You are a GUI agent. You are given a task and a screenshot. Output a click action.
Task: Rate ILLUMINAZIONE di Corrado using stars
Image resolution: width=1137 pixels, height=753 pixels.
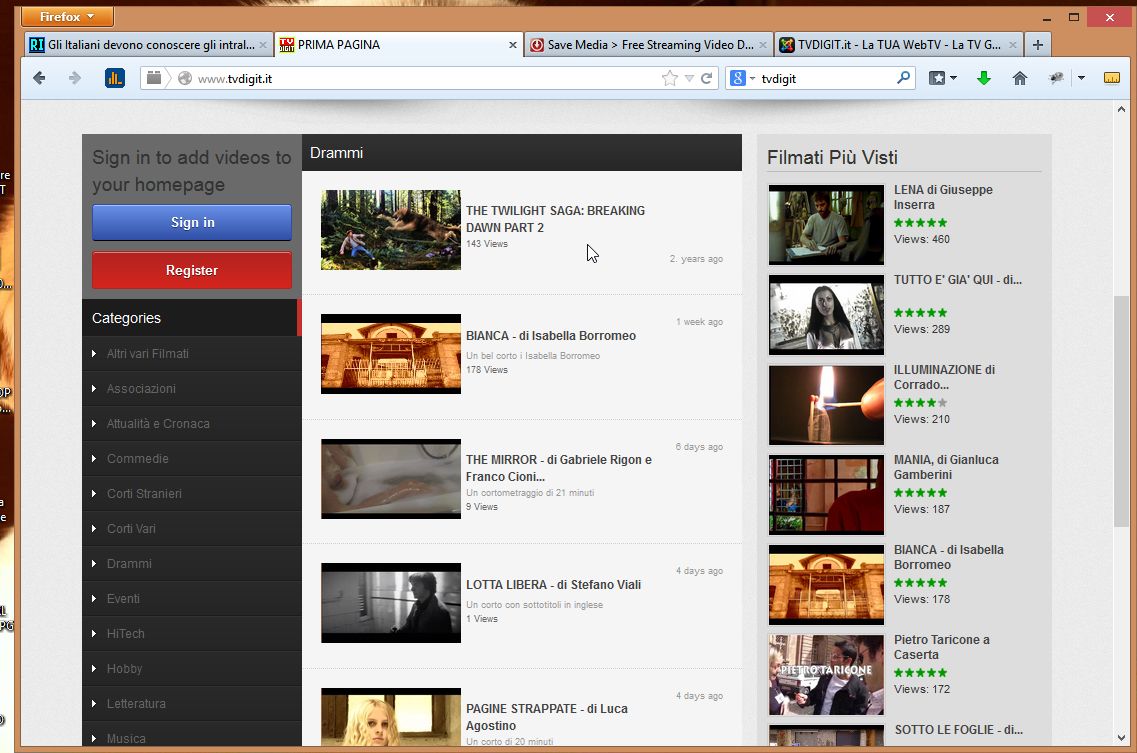coord(920,403)
